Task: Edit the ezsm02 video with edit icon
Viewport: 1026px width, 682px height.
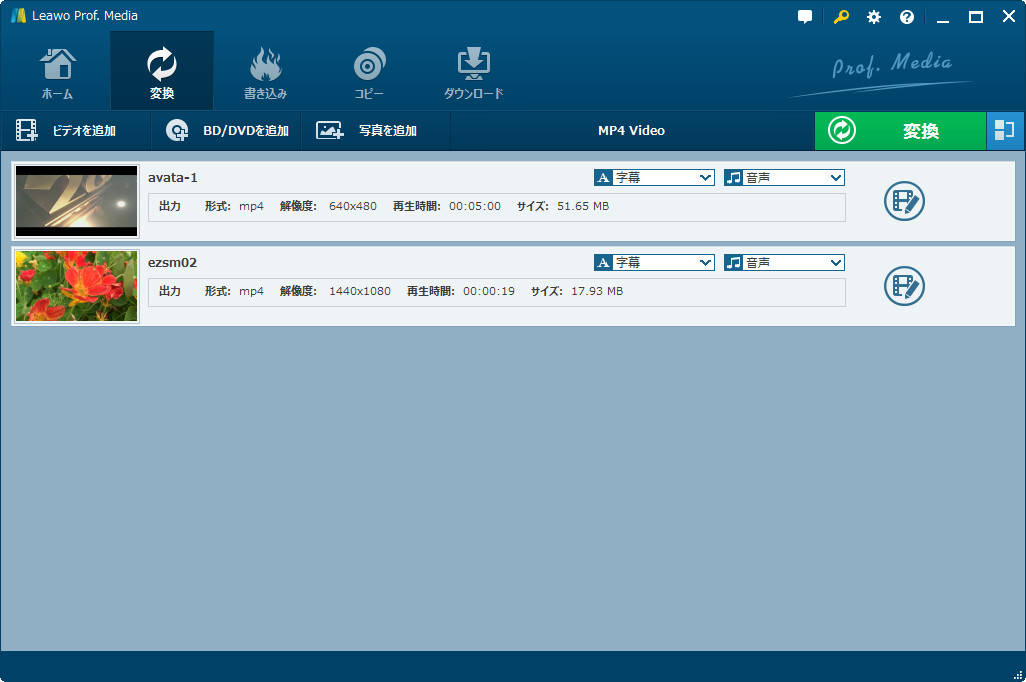Action: coord(904,286)
